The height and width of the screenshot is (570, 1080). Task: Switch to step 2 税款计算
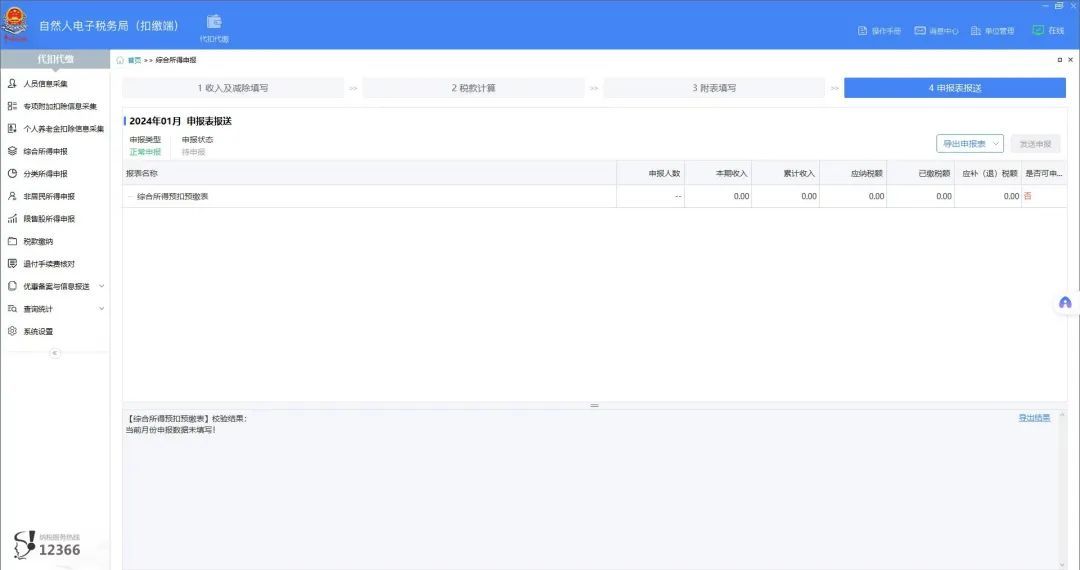(473, 88)
